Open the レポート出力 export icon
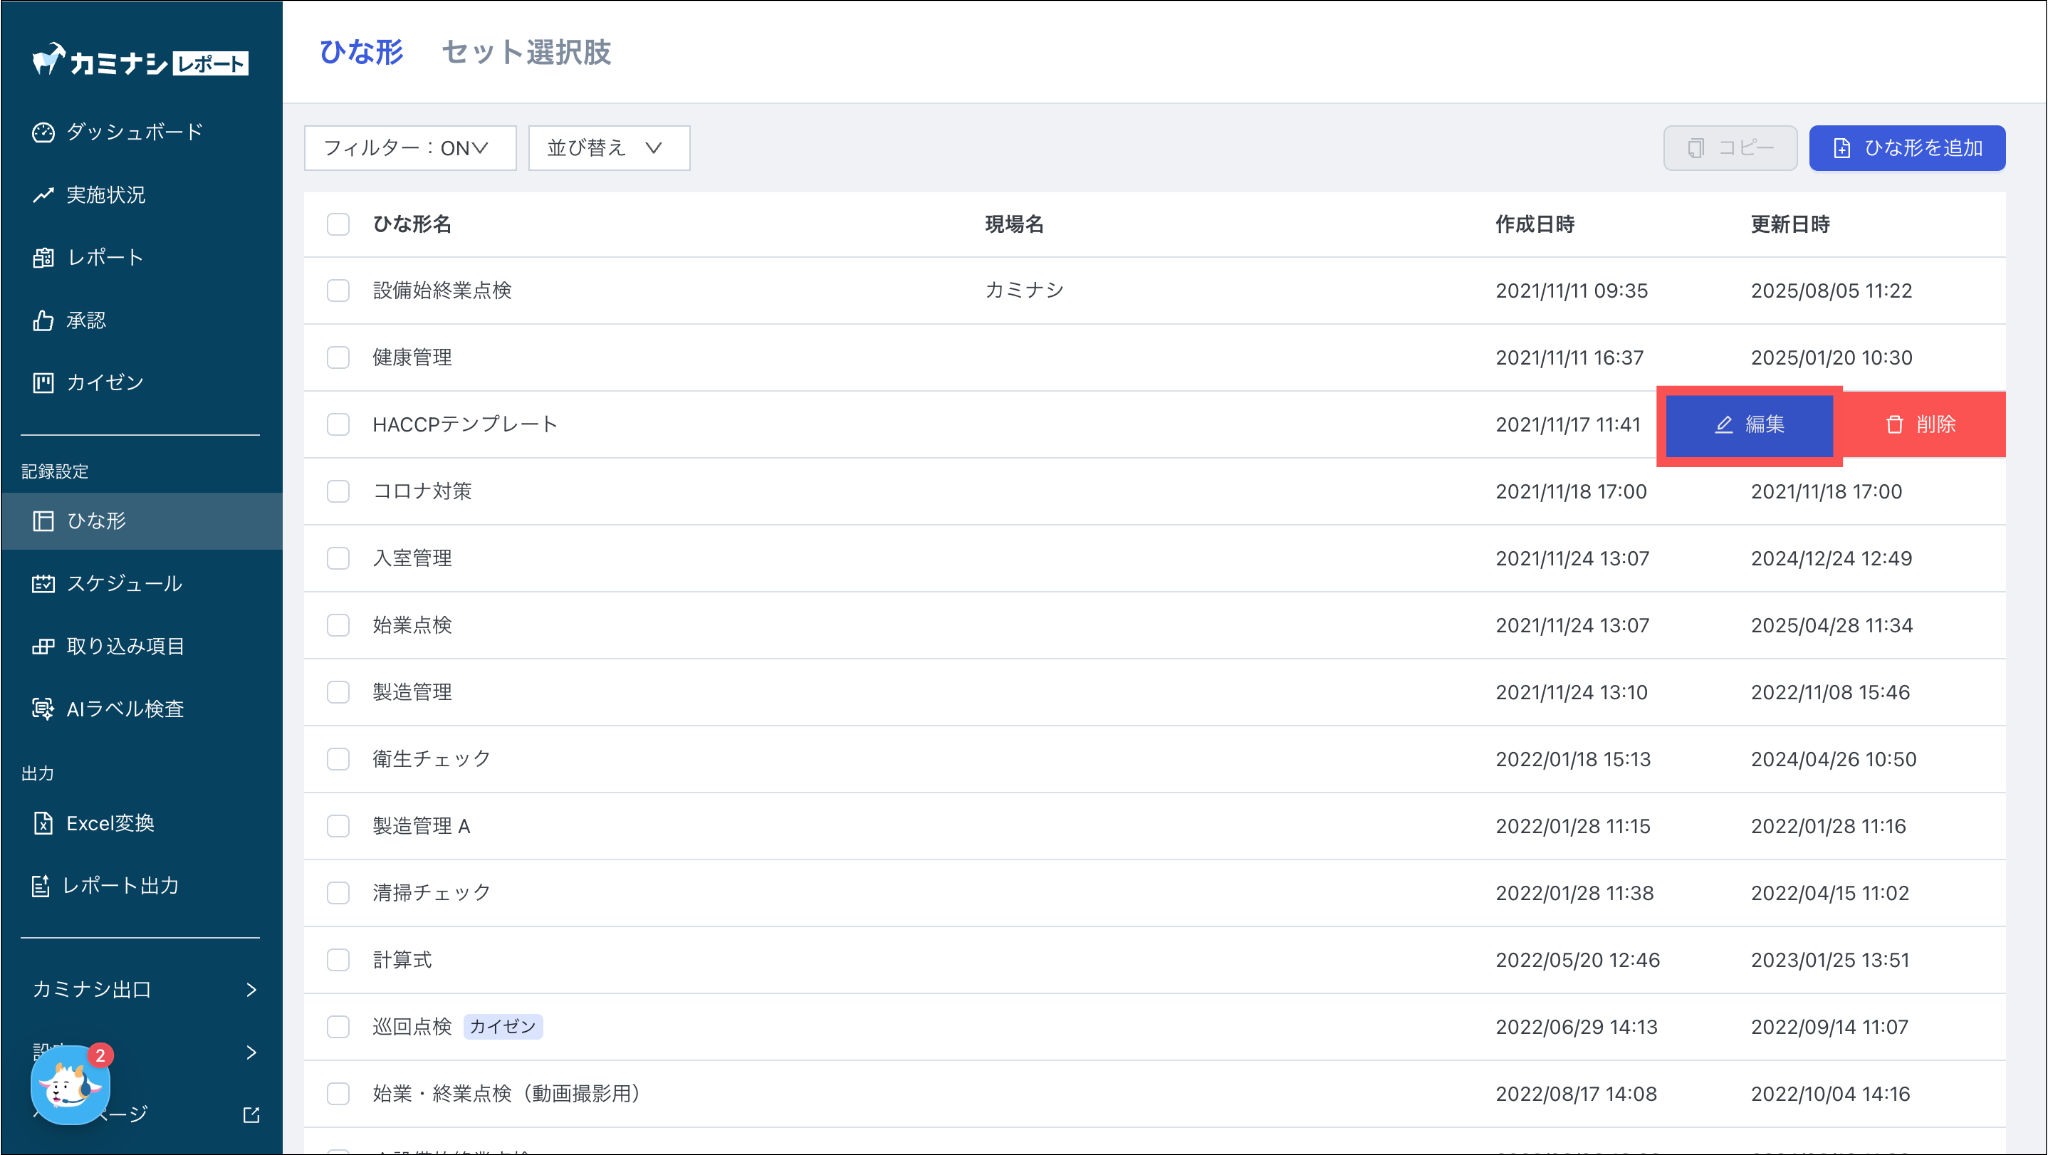 coord(41,886)
